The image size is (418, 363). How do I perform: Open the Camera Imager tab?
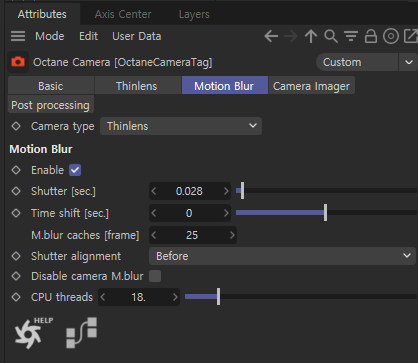click(x=311, y=86)
